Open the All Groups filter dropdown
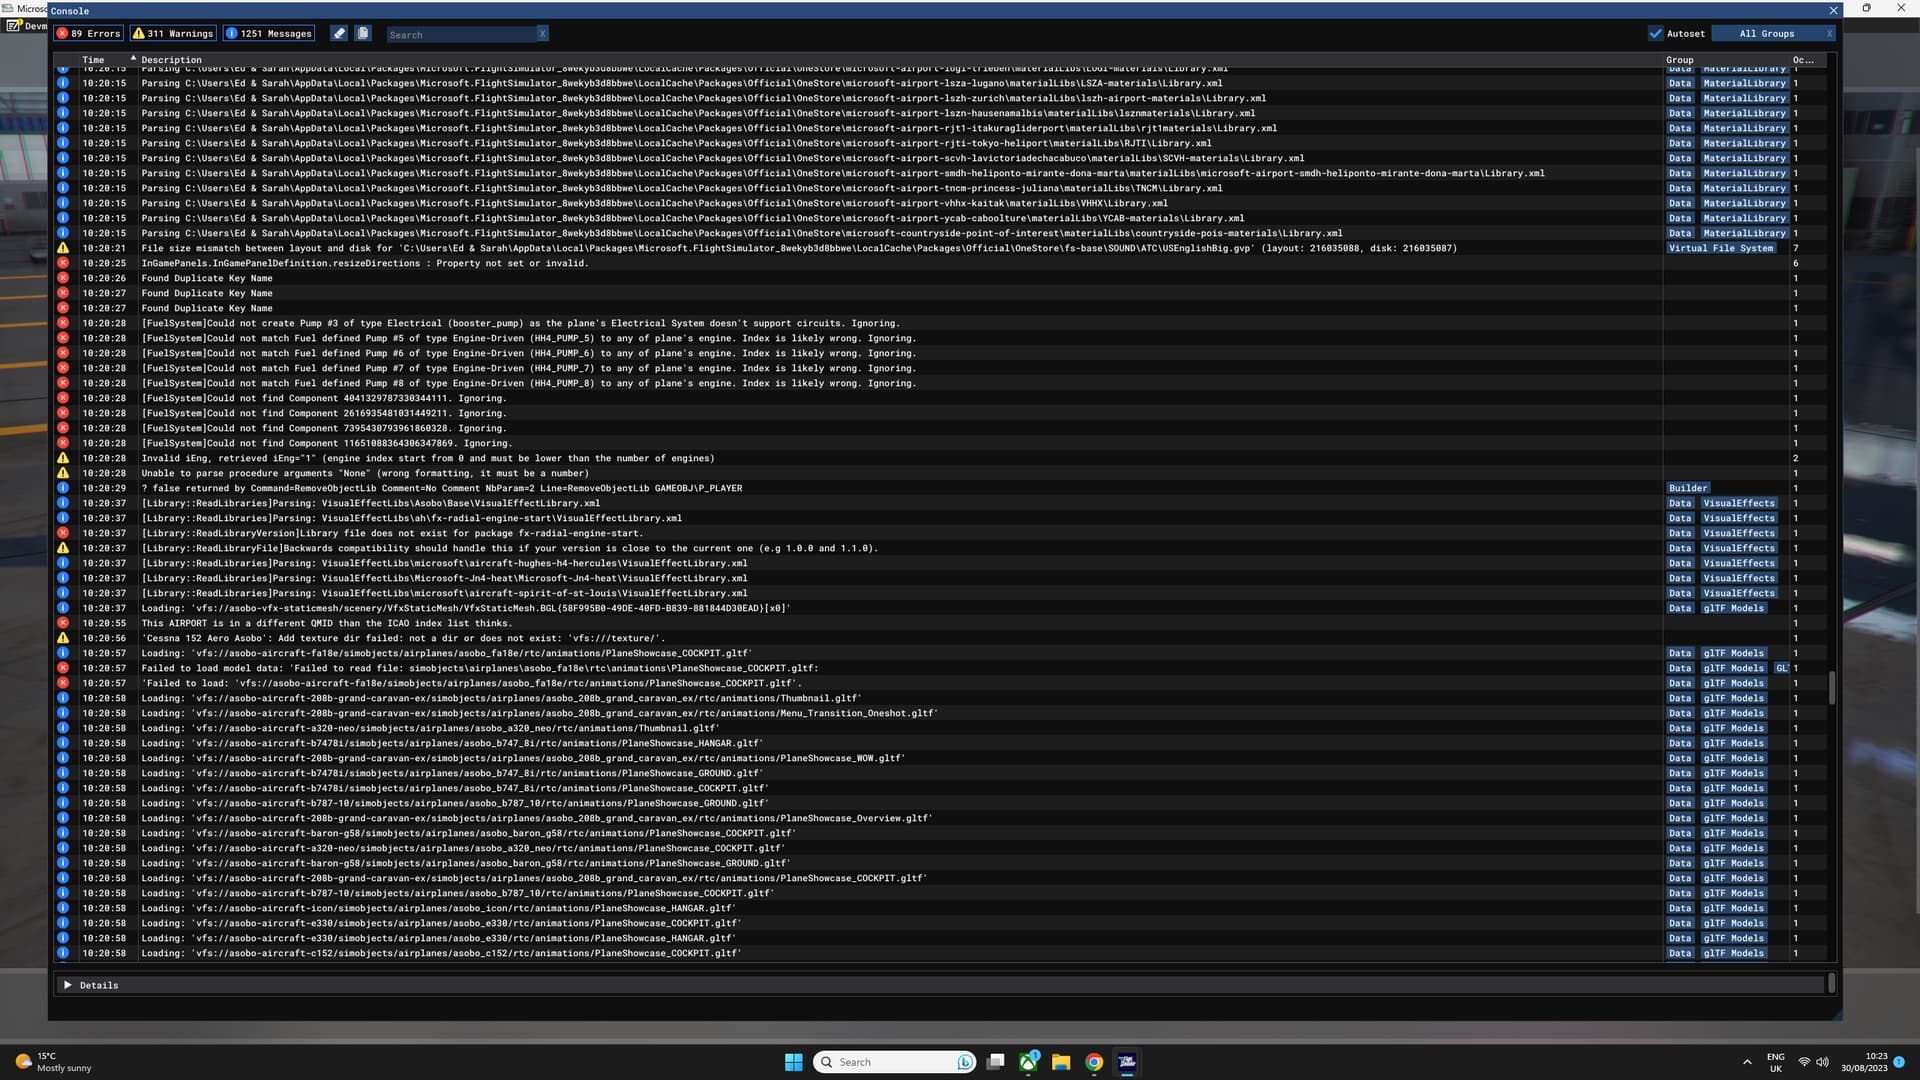The width and height of the screenshot is (1920, 1080). click(x=1767, y=33)
